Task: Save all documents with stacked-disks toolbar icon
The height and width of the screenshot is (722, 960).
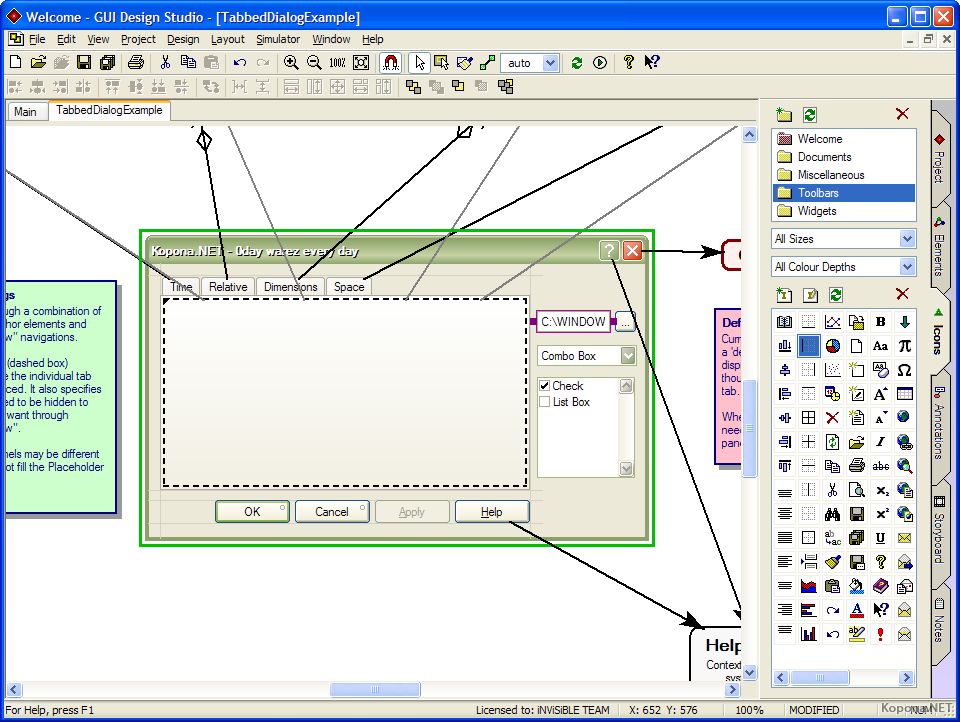Action: [x=108, y=62]
